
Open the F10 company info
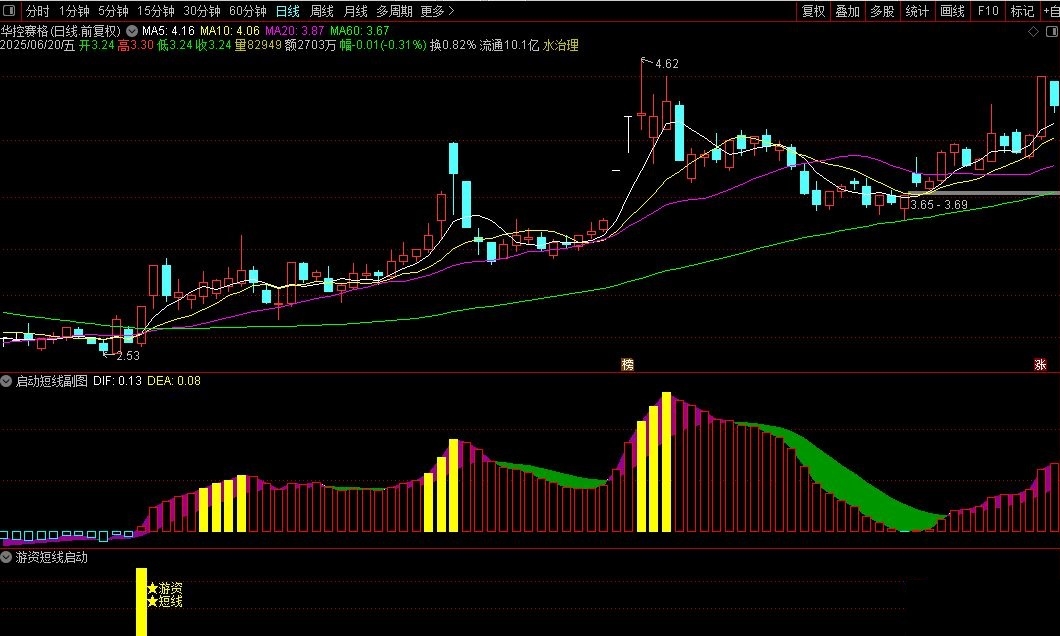click(988, 11)
